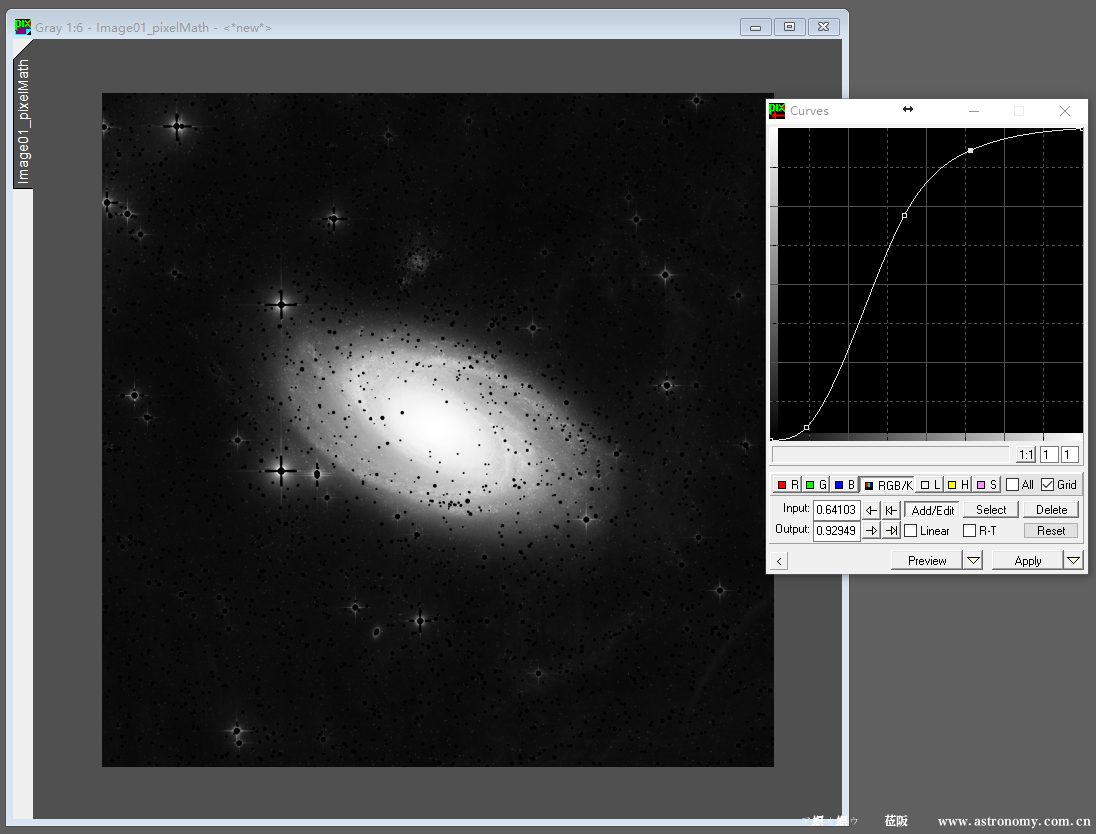
Task: Select the Image01_pixelMath vertical tab
Action: [x=23, y=122]
